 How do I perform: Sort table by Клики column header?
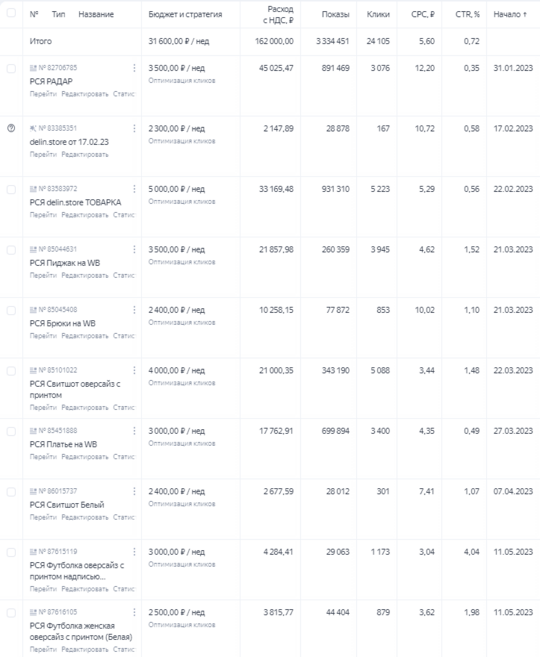pos(378,14)
